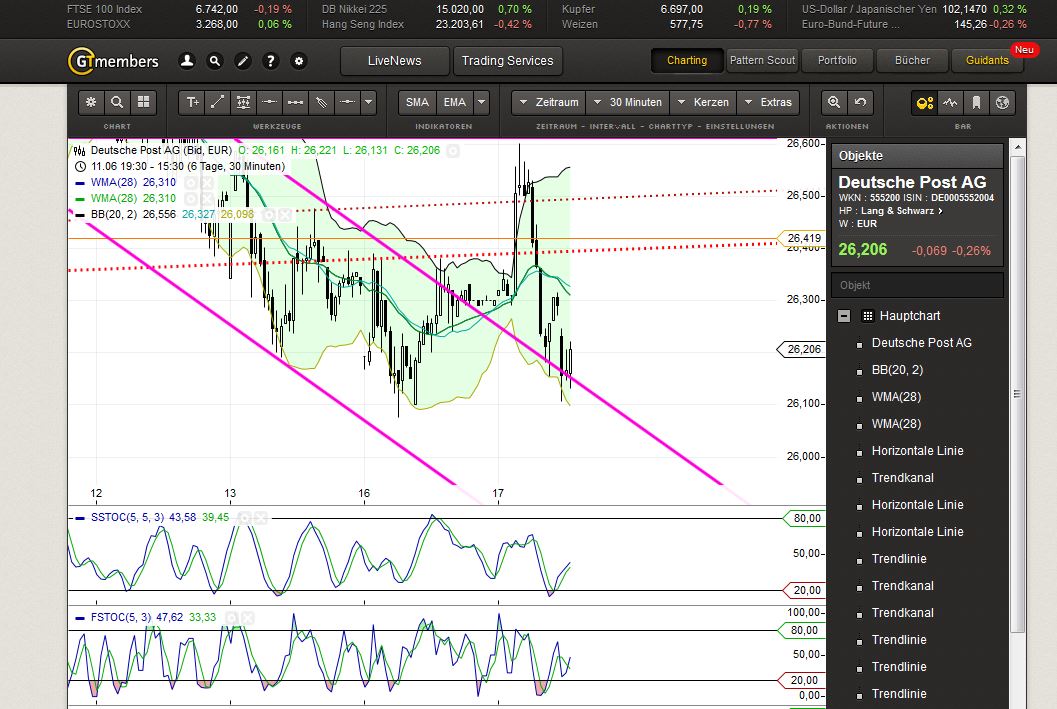Open LiveNews
This screenshot has width=1057, height=709.
pos(394,61)
